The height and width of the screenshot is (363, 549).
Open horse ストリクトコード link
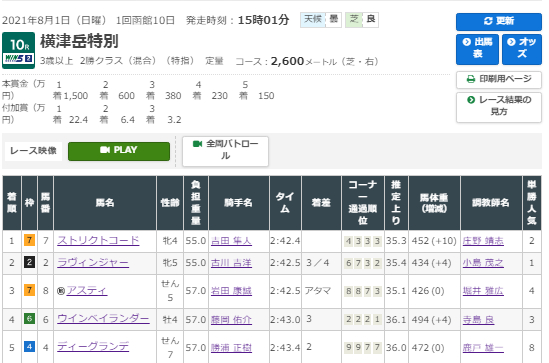tap(98, 240)
